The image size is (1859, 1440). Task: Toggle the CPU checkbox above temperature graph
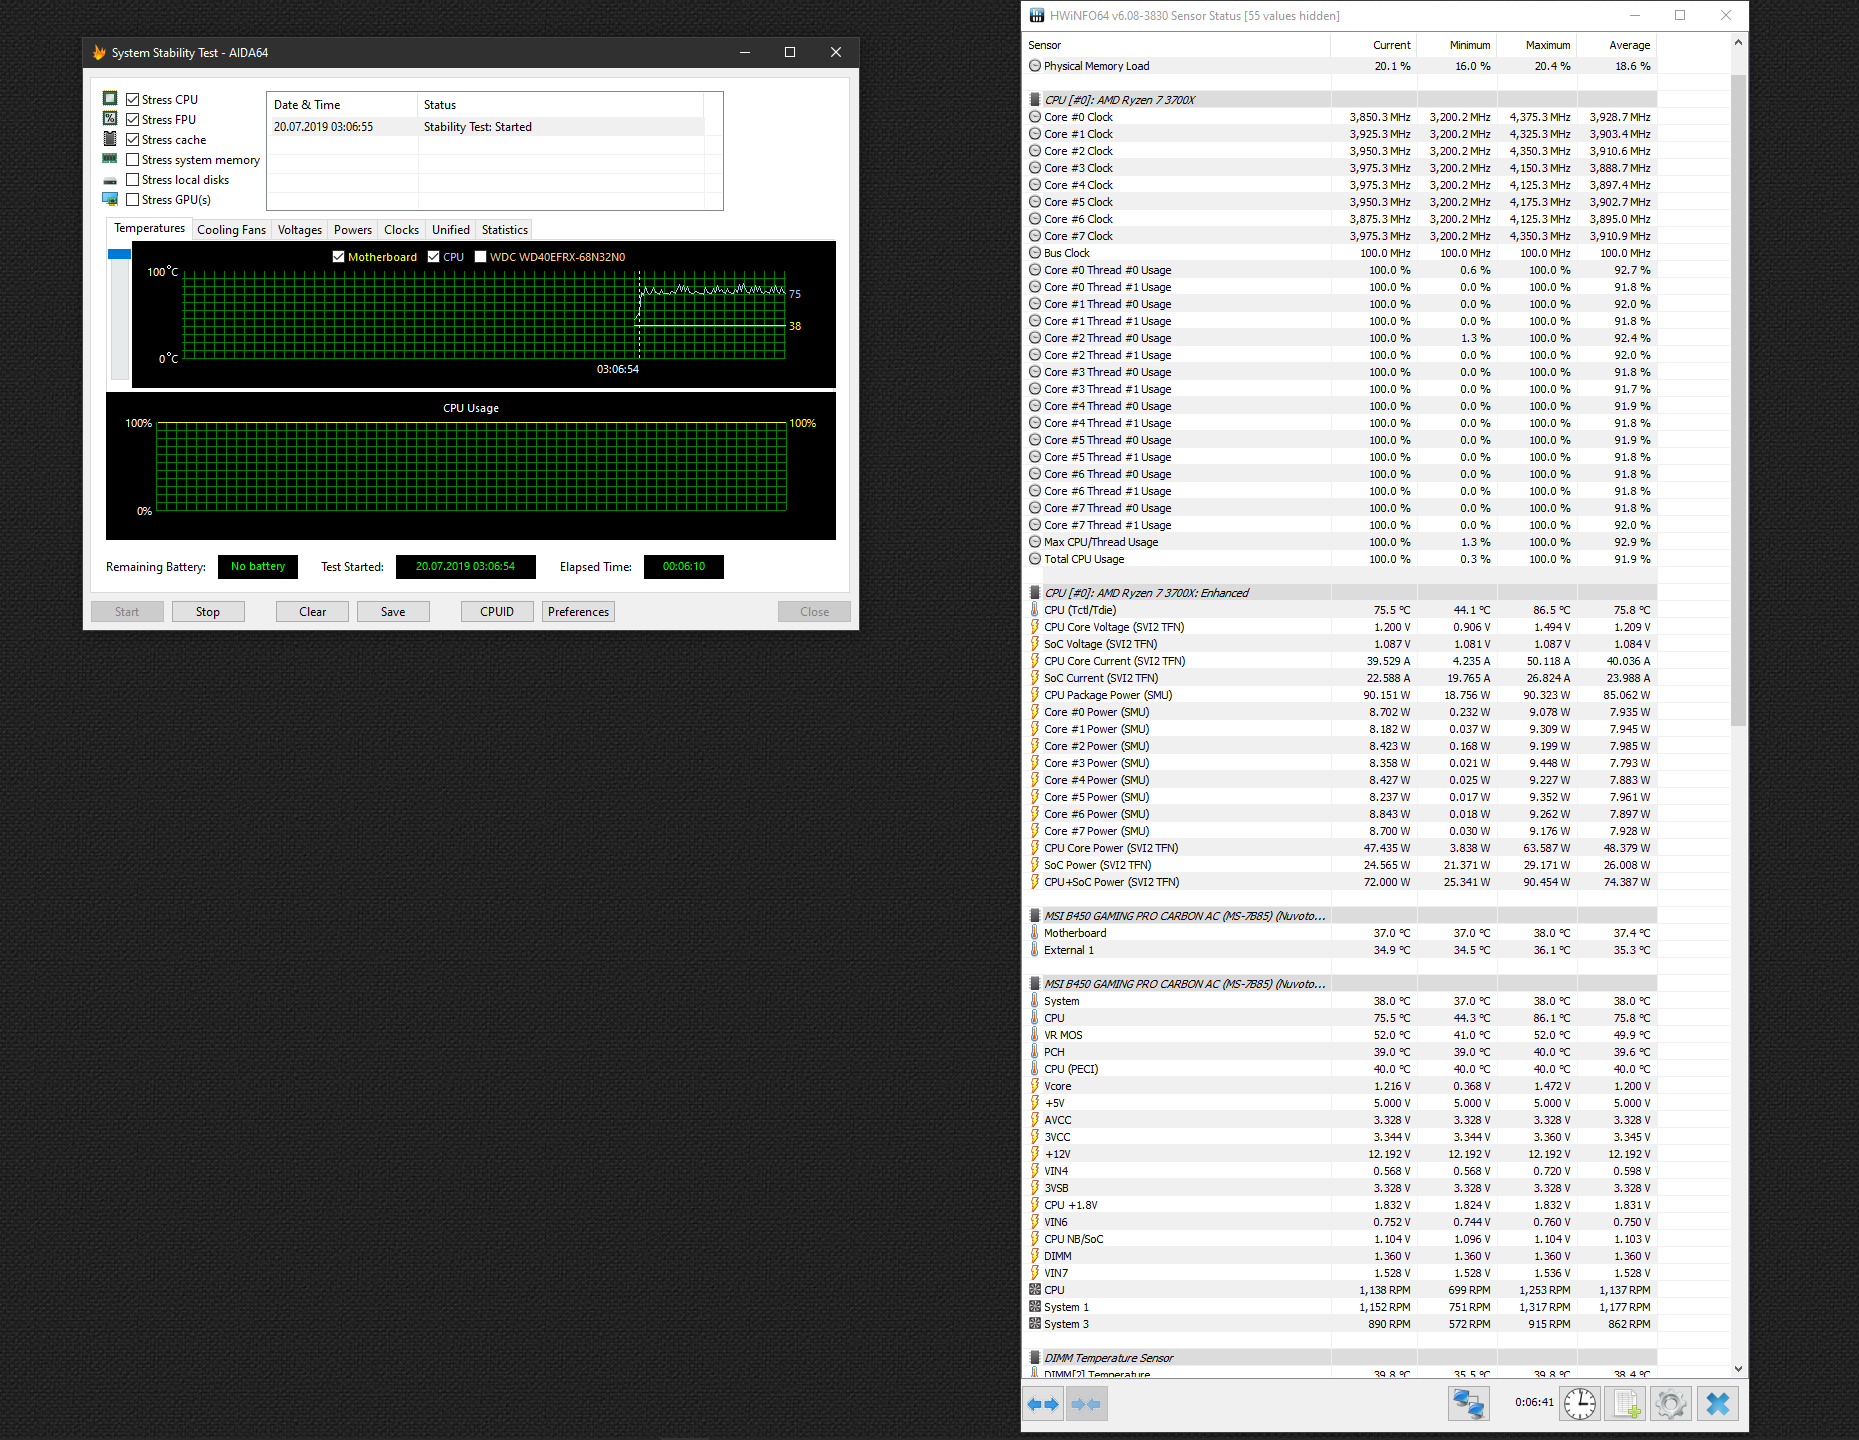434,257
